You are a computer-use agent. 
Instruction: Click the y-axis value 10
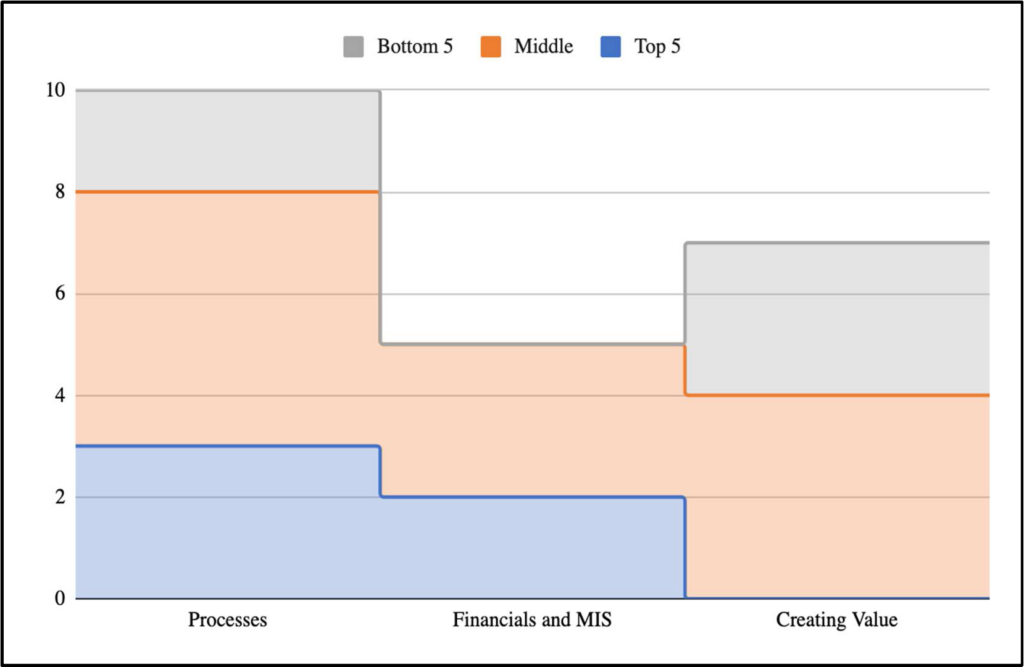[x=56, y=90]
